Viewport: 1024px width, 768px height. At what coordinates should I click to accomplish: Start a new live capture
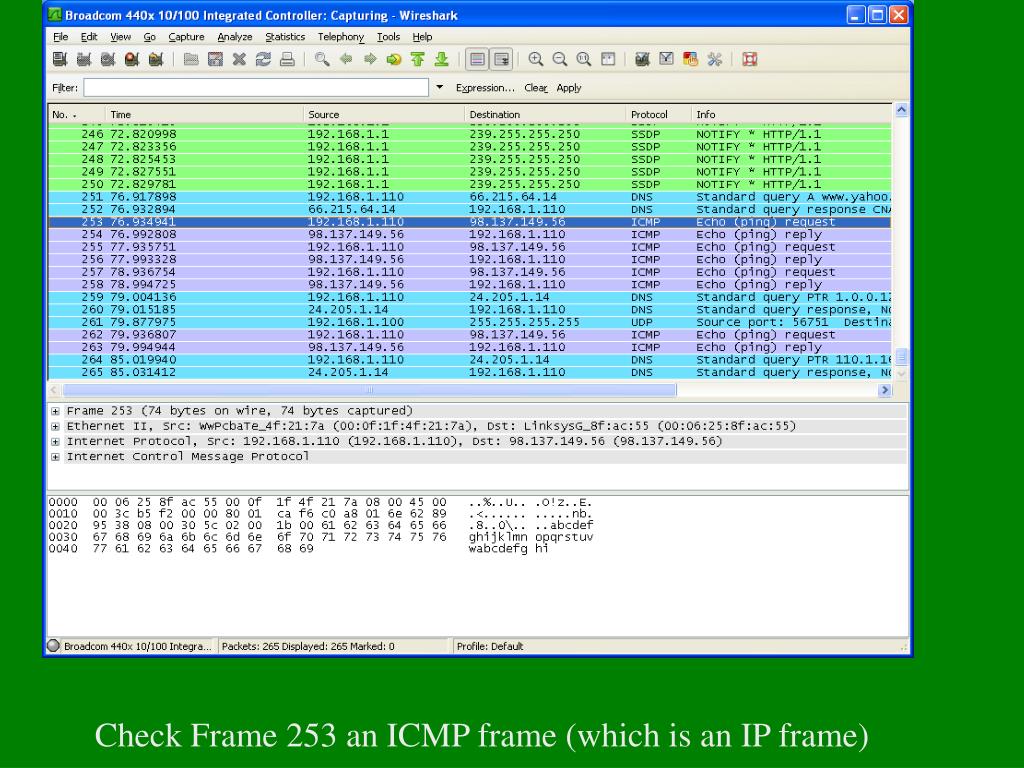point(108,59)
